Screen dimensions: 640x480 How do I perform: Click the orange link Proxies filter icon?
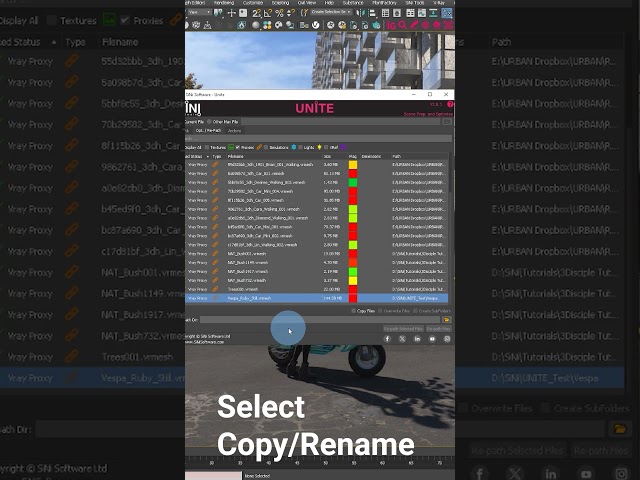coord(259,147)
